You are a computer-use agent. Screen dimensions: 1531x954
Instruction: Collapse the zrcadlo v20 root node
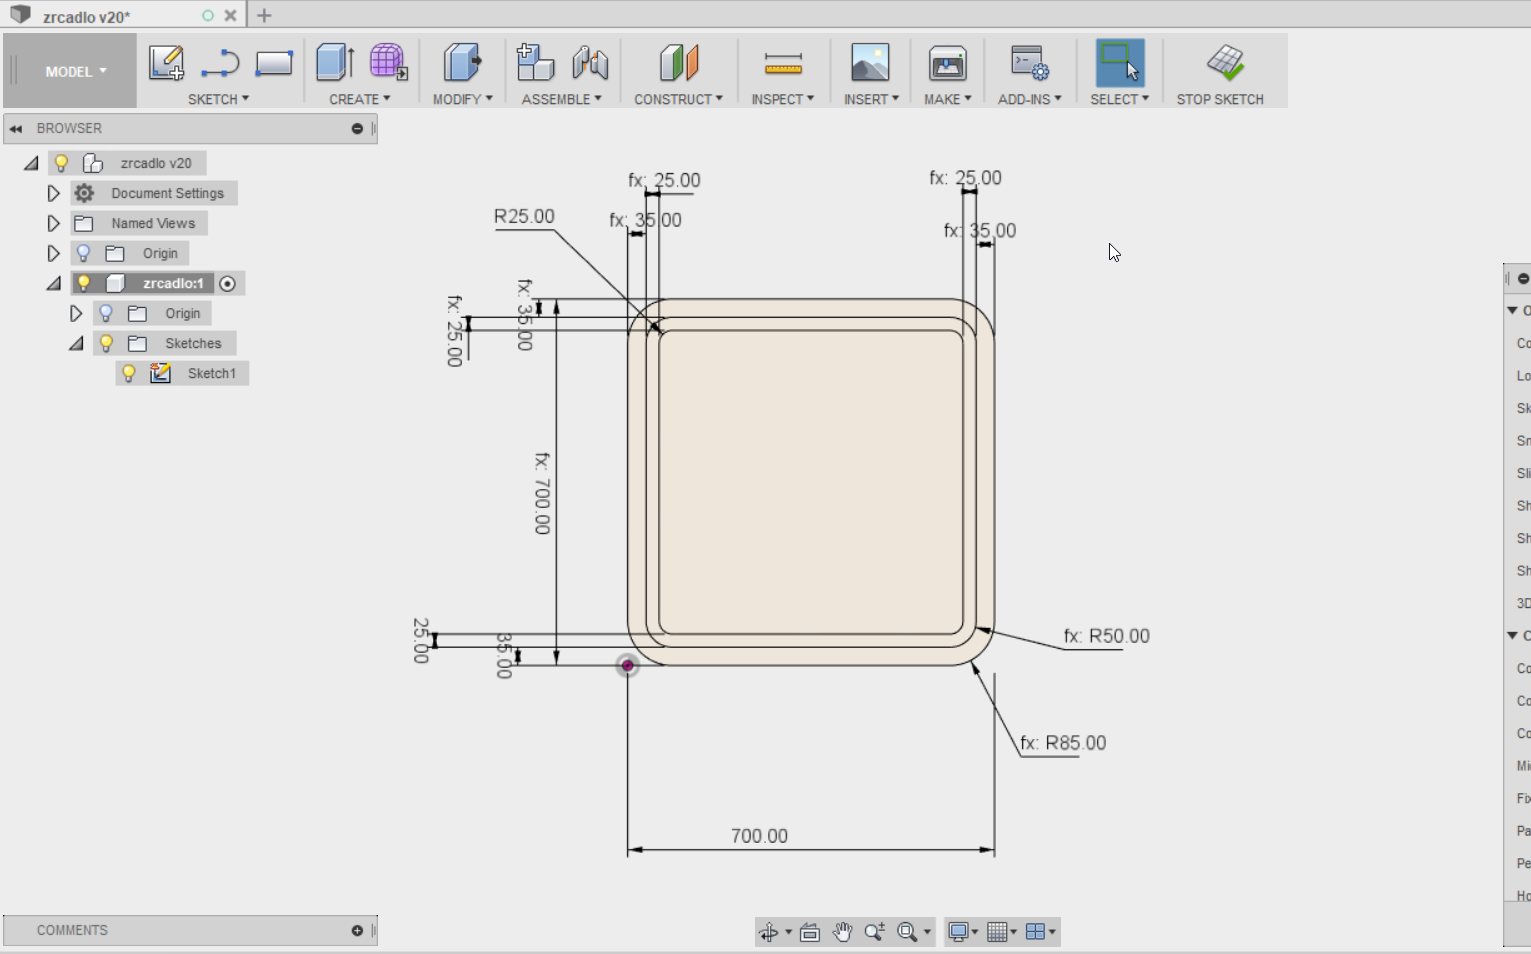(x=31, y=163)
